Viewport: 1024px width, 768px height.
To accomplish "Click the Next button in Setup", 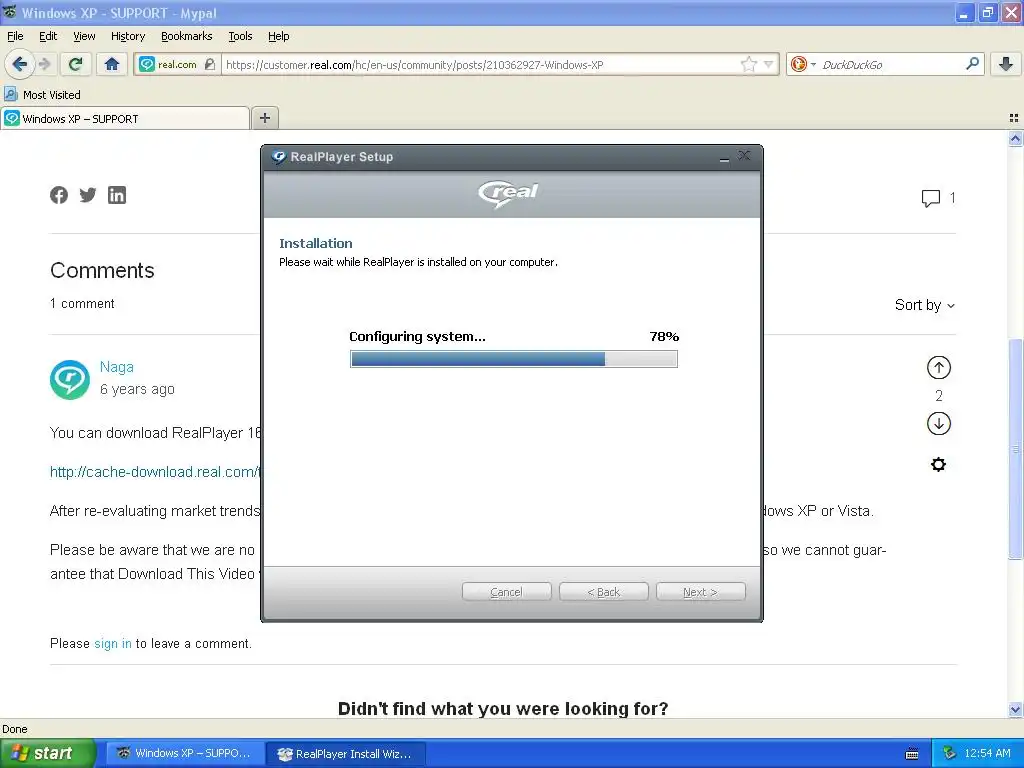I will click(x=701, y=592).
